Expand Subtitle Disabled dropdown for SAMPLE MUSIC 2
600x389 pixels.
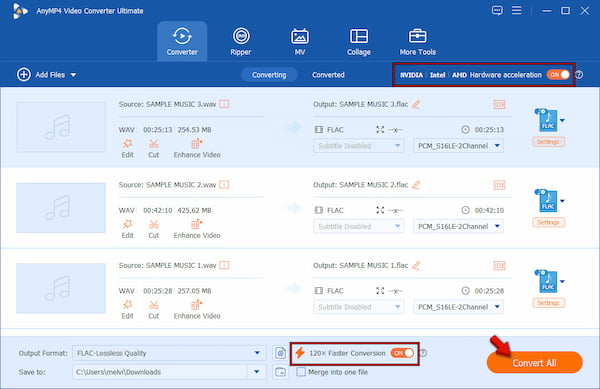359,226
